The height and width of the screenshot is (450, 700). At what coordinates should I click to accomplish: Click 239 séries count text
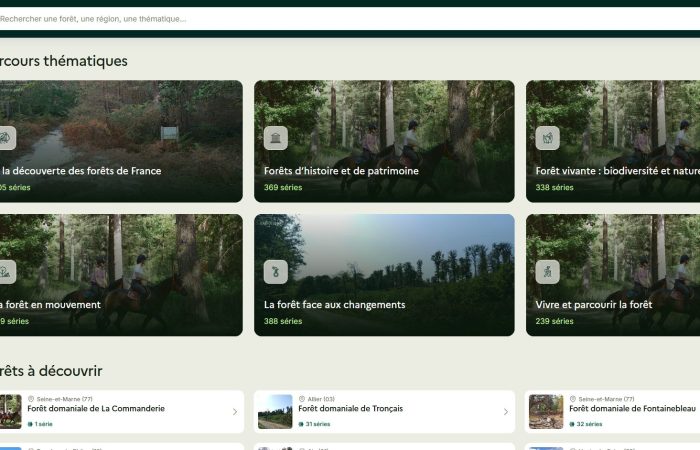pyautogui.click(x=554, y=321)
